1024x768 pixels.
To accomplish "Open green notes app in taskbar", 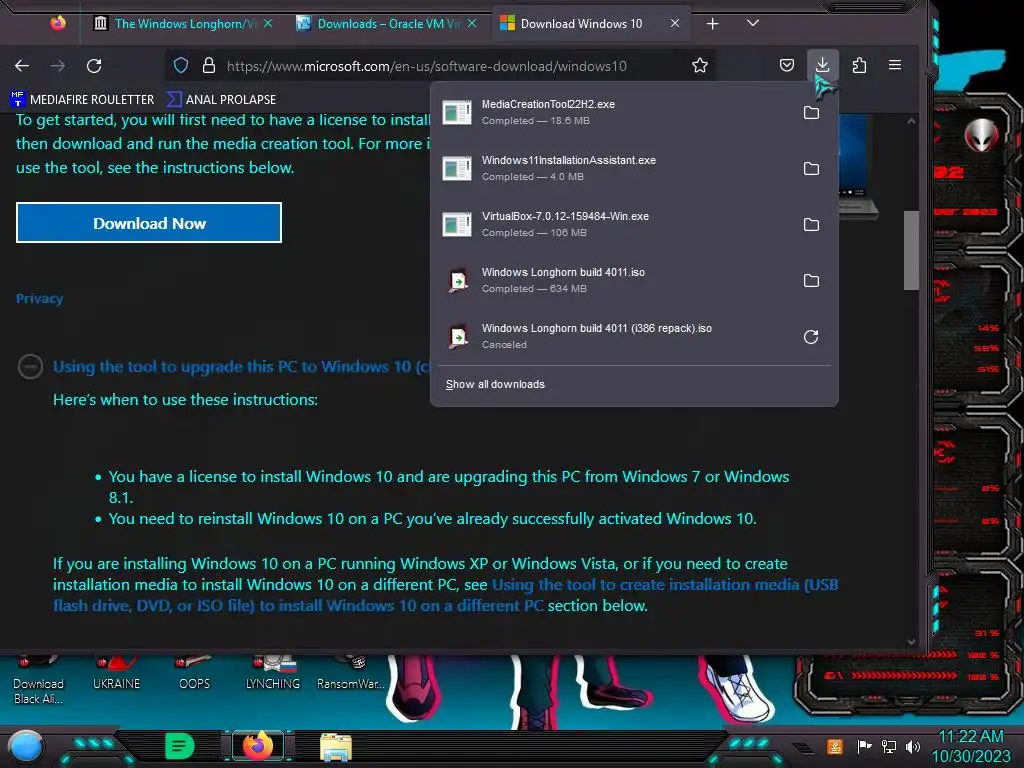I will pyautogui.click(x=180, y=746).
